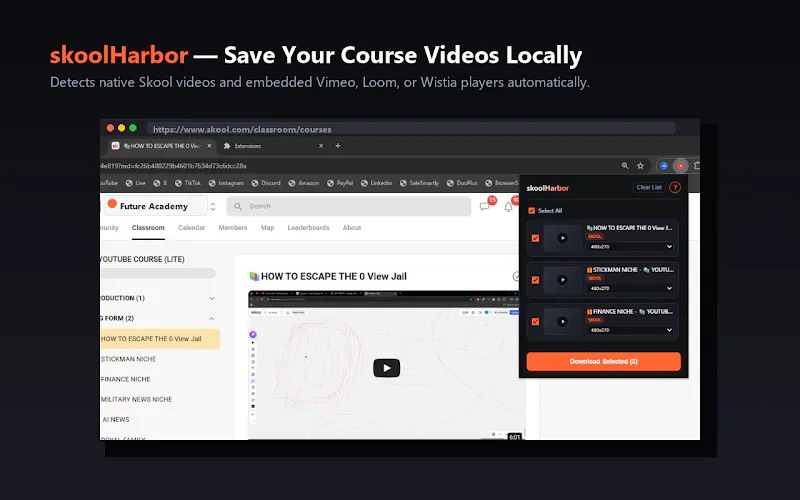Click the Clear List button
This screenshot has width=800, height=500.
point(649,187)
